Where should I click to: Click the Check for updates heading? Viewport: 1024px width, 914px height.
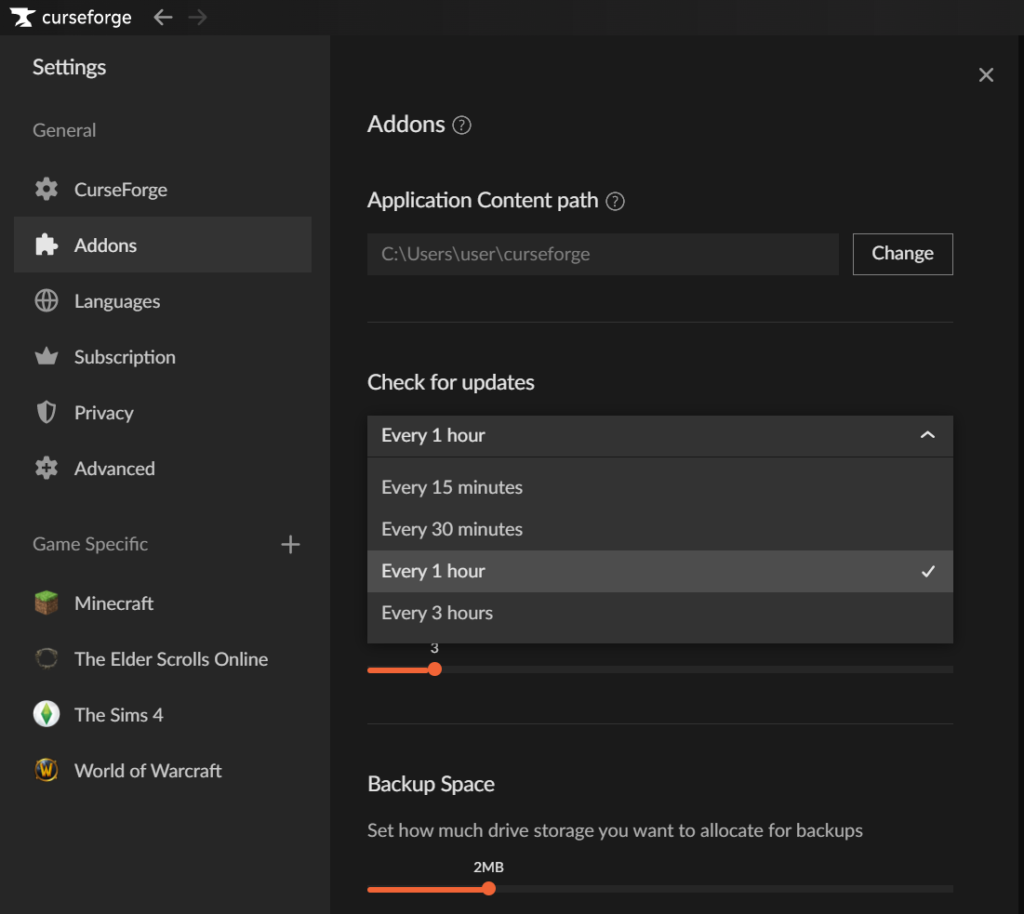point(451,382)
